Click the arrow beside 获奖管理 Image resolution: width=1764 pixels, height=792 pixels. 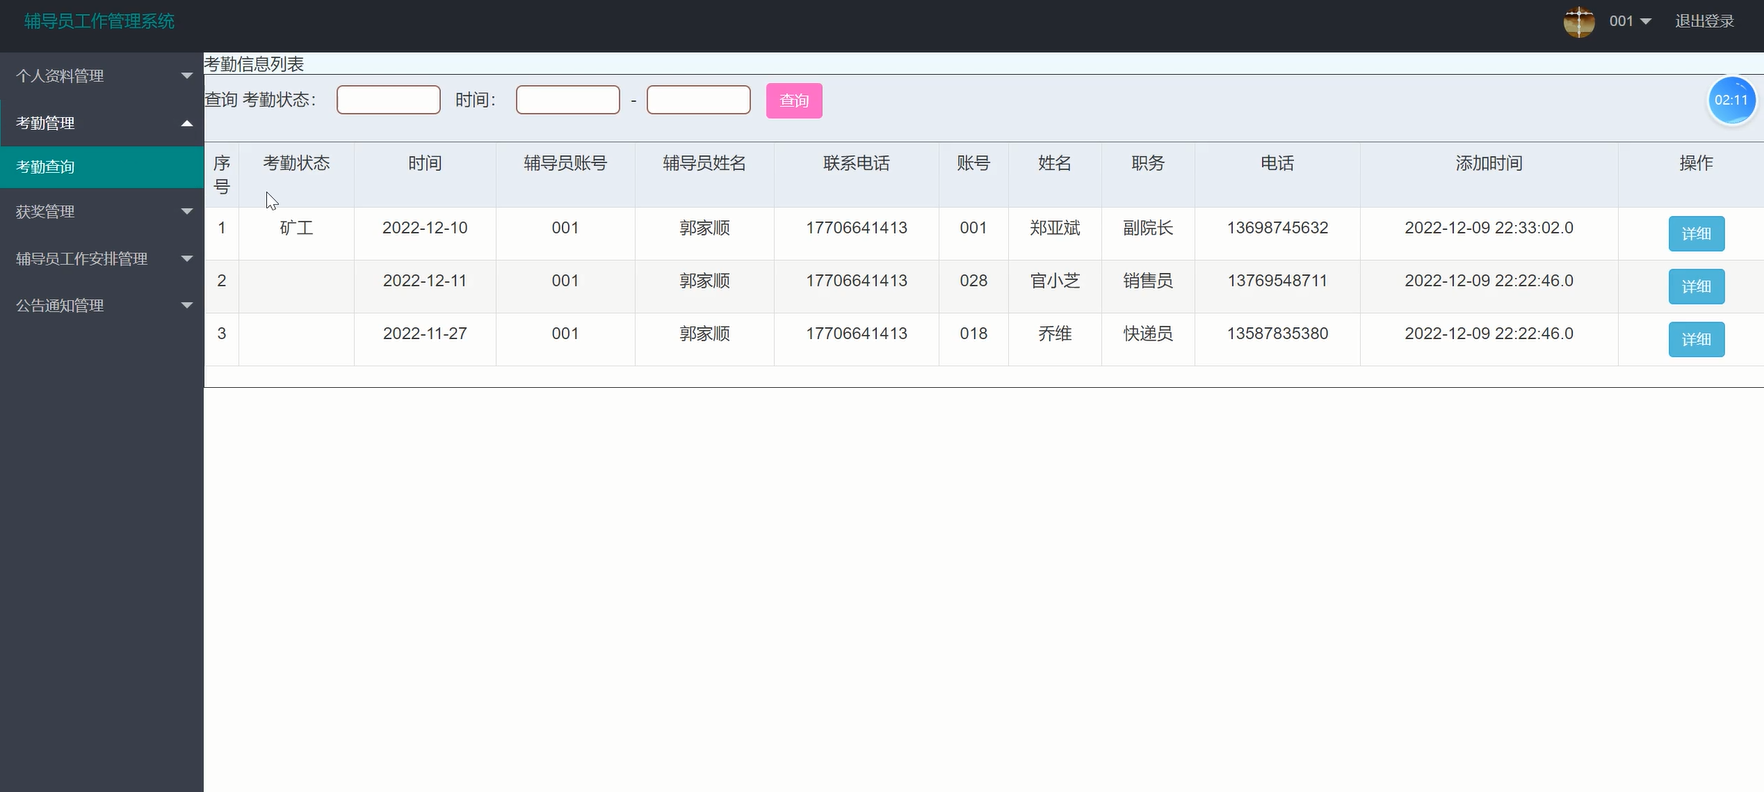187,211
